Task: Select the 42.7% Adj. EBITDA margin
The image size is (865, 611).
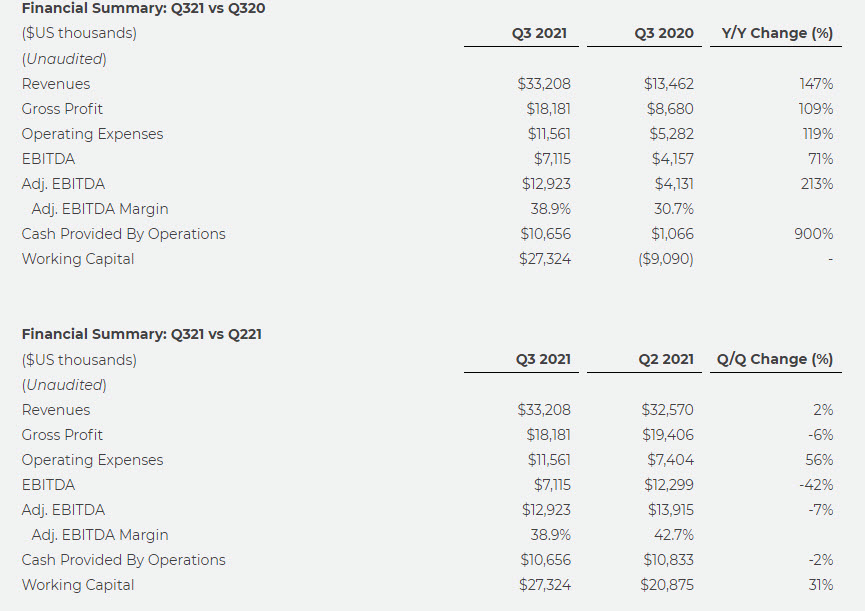Action: pyautogui.click(x=673, y=535)
